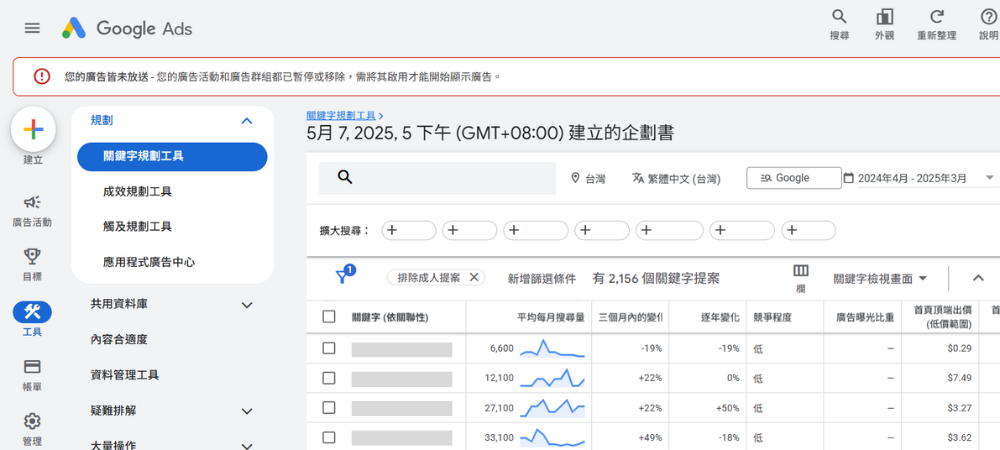
Task: Open 資料管理工具
Action: [x=125, y=375]
